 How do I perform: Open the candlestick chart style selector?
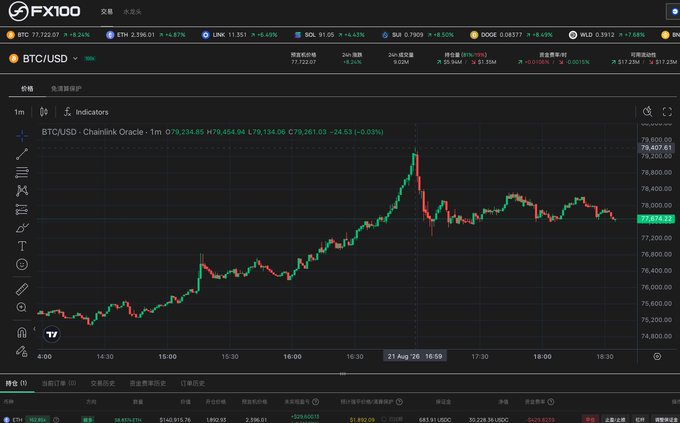pos(44,112)
